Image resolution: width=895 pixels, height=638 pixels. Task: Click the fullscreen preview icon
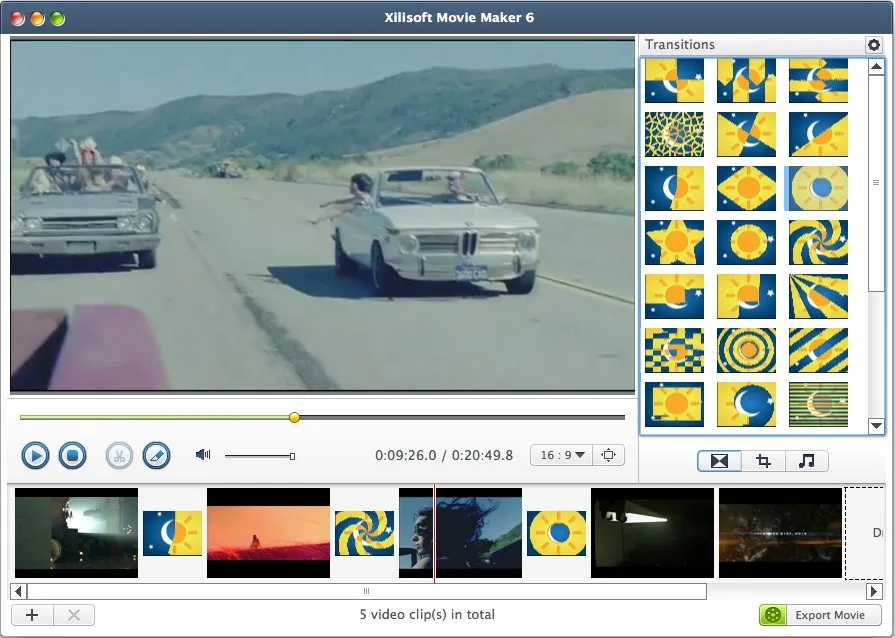pyautogui.click(x=607, y=454)
